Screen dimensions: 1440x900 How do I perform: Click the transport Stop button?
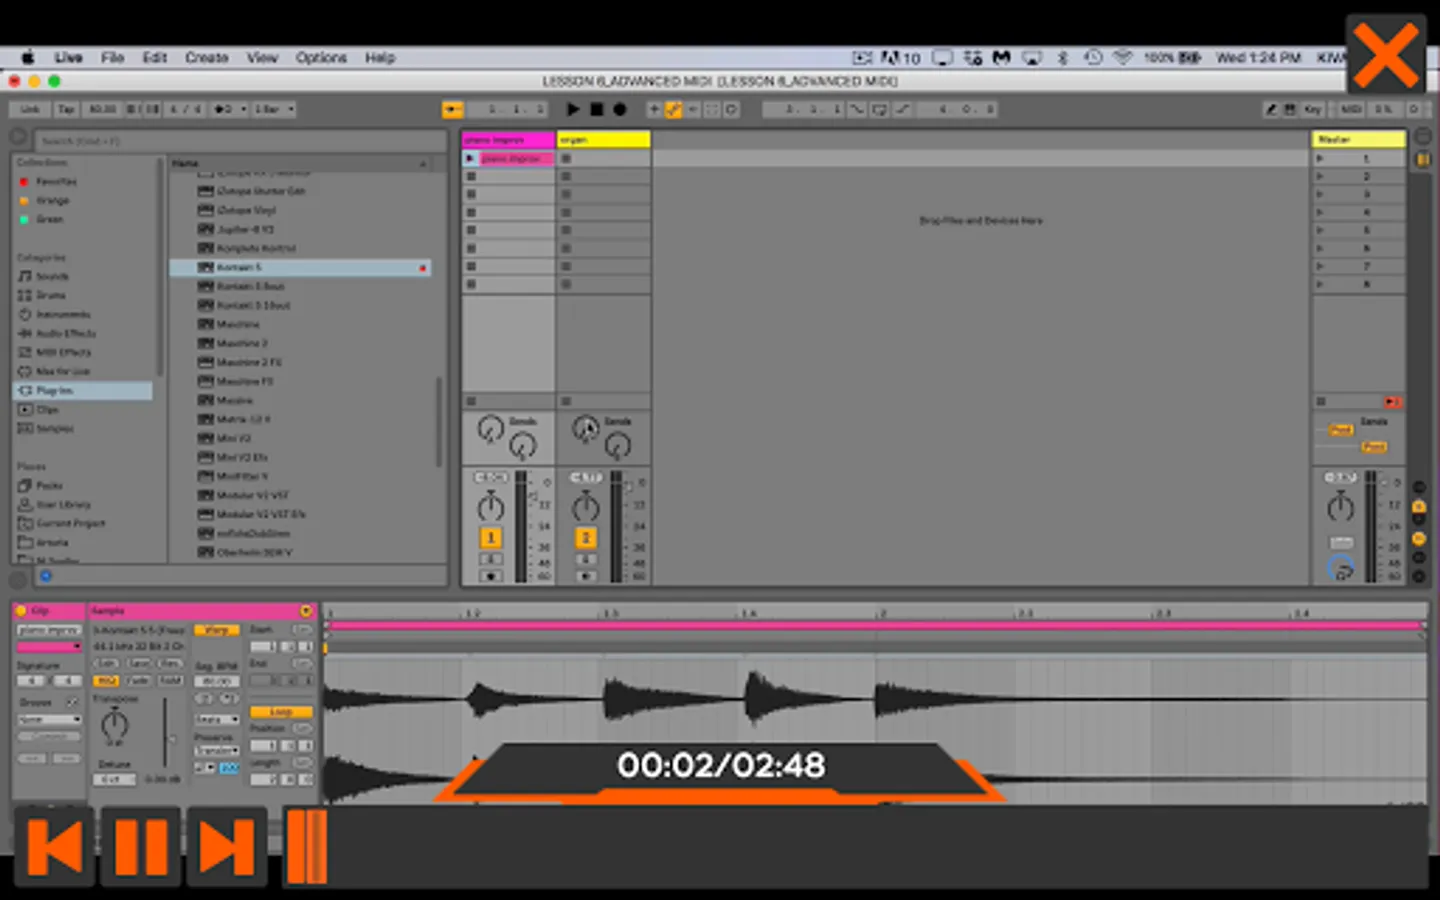[x=596, y=109]
